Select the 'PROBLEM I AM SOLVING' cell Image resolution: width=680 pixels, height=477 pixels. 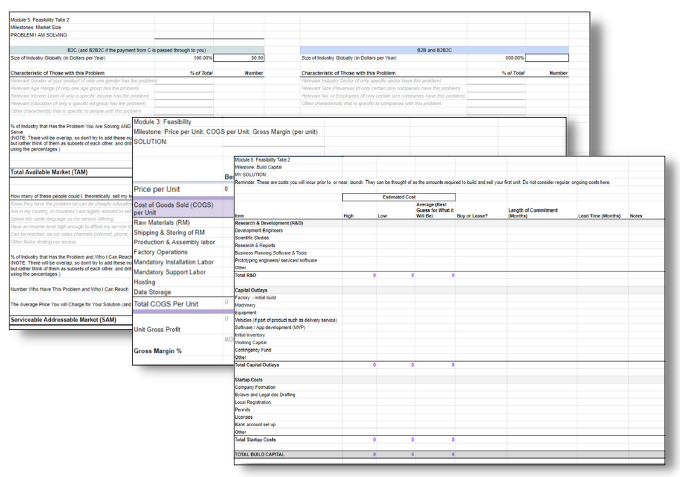[39, 35]
